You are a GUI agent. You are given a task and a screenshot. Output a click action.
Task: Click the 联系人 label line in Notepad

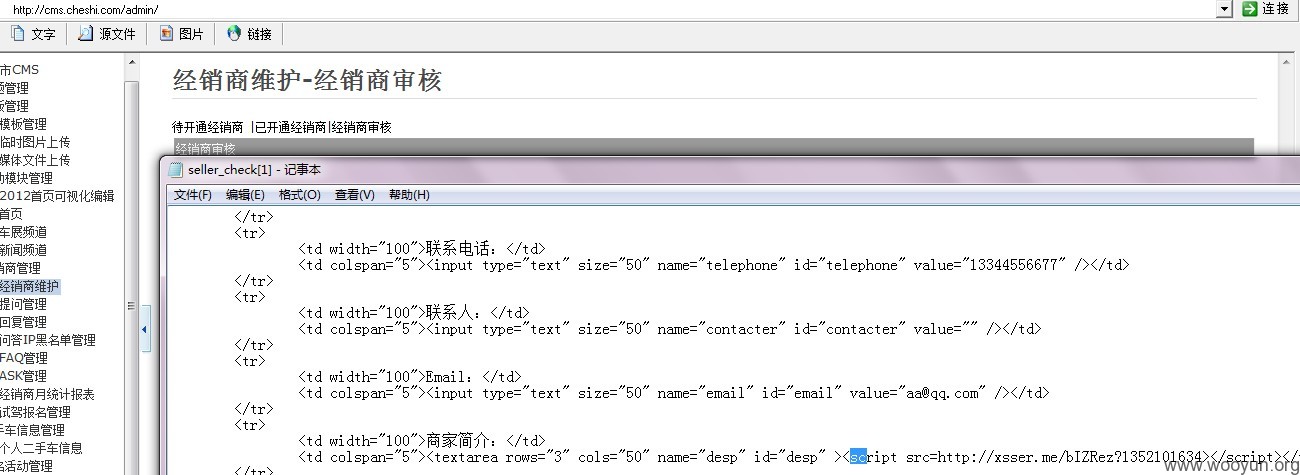click(x=413, y=313)
